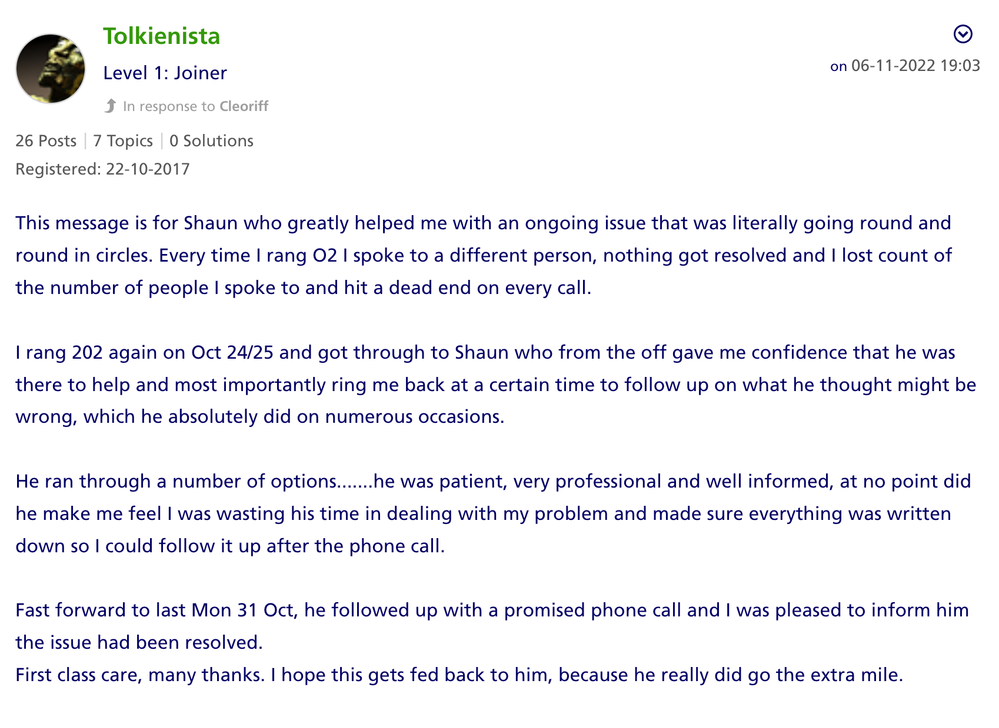The width and height of the screenshot is (999, 728).
Task: Click the 'In response to' label text
Action: click(169, 106)
